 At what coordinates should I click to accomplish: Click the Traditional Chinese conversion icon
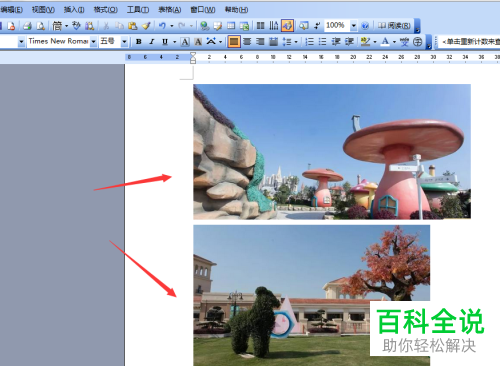(x=57, y=26)
